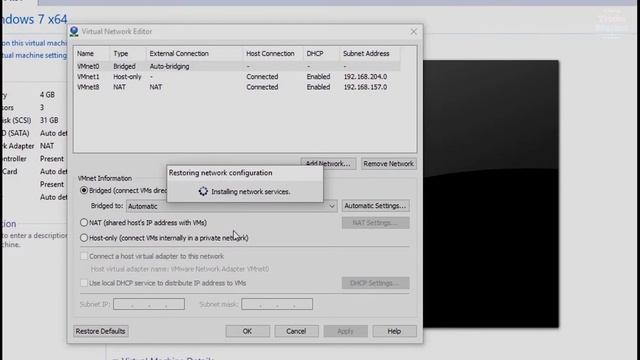The image size is (640, 360).
Task: Click the Type column header
Action: tap(128, 53)
